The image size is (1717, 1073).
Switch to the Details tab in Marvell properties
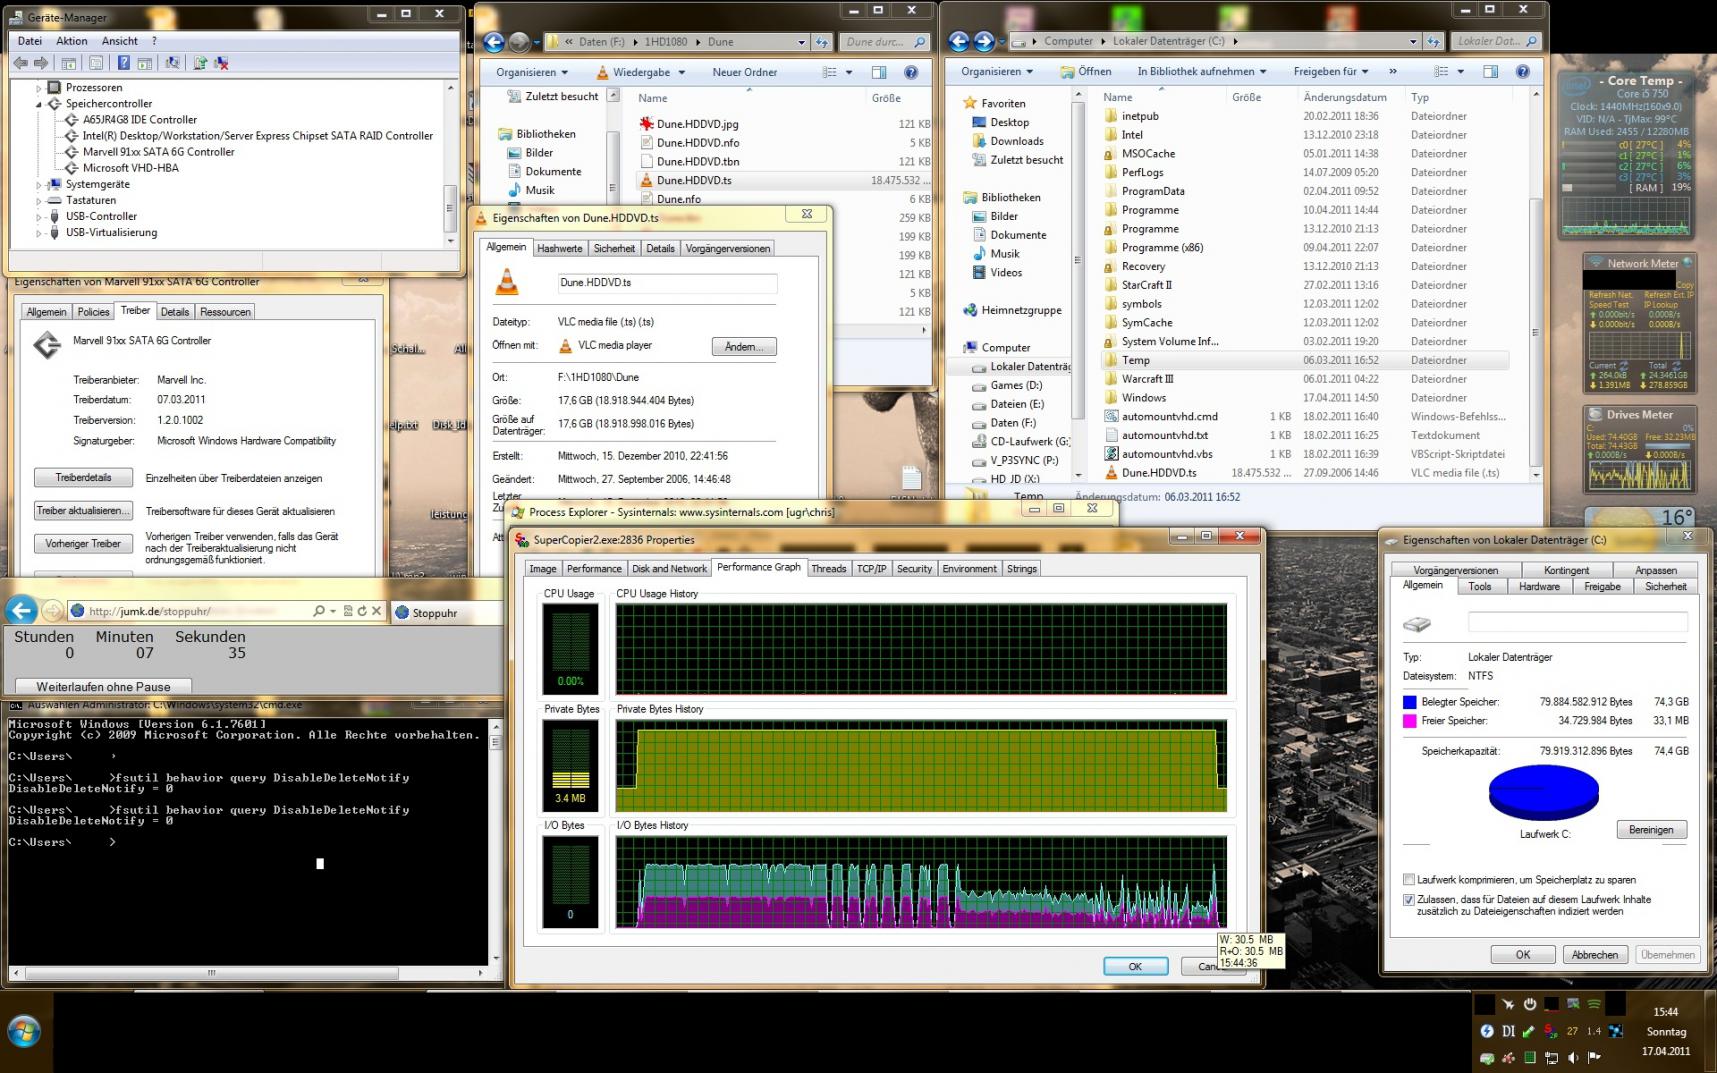pos(175,312)
